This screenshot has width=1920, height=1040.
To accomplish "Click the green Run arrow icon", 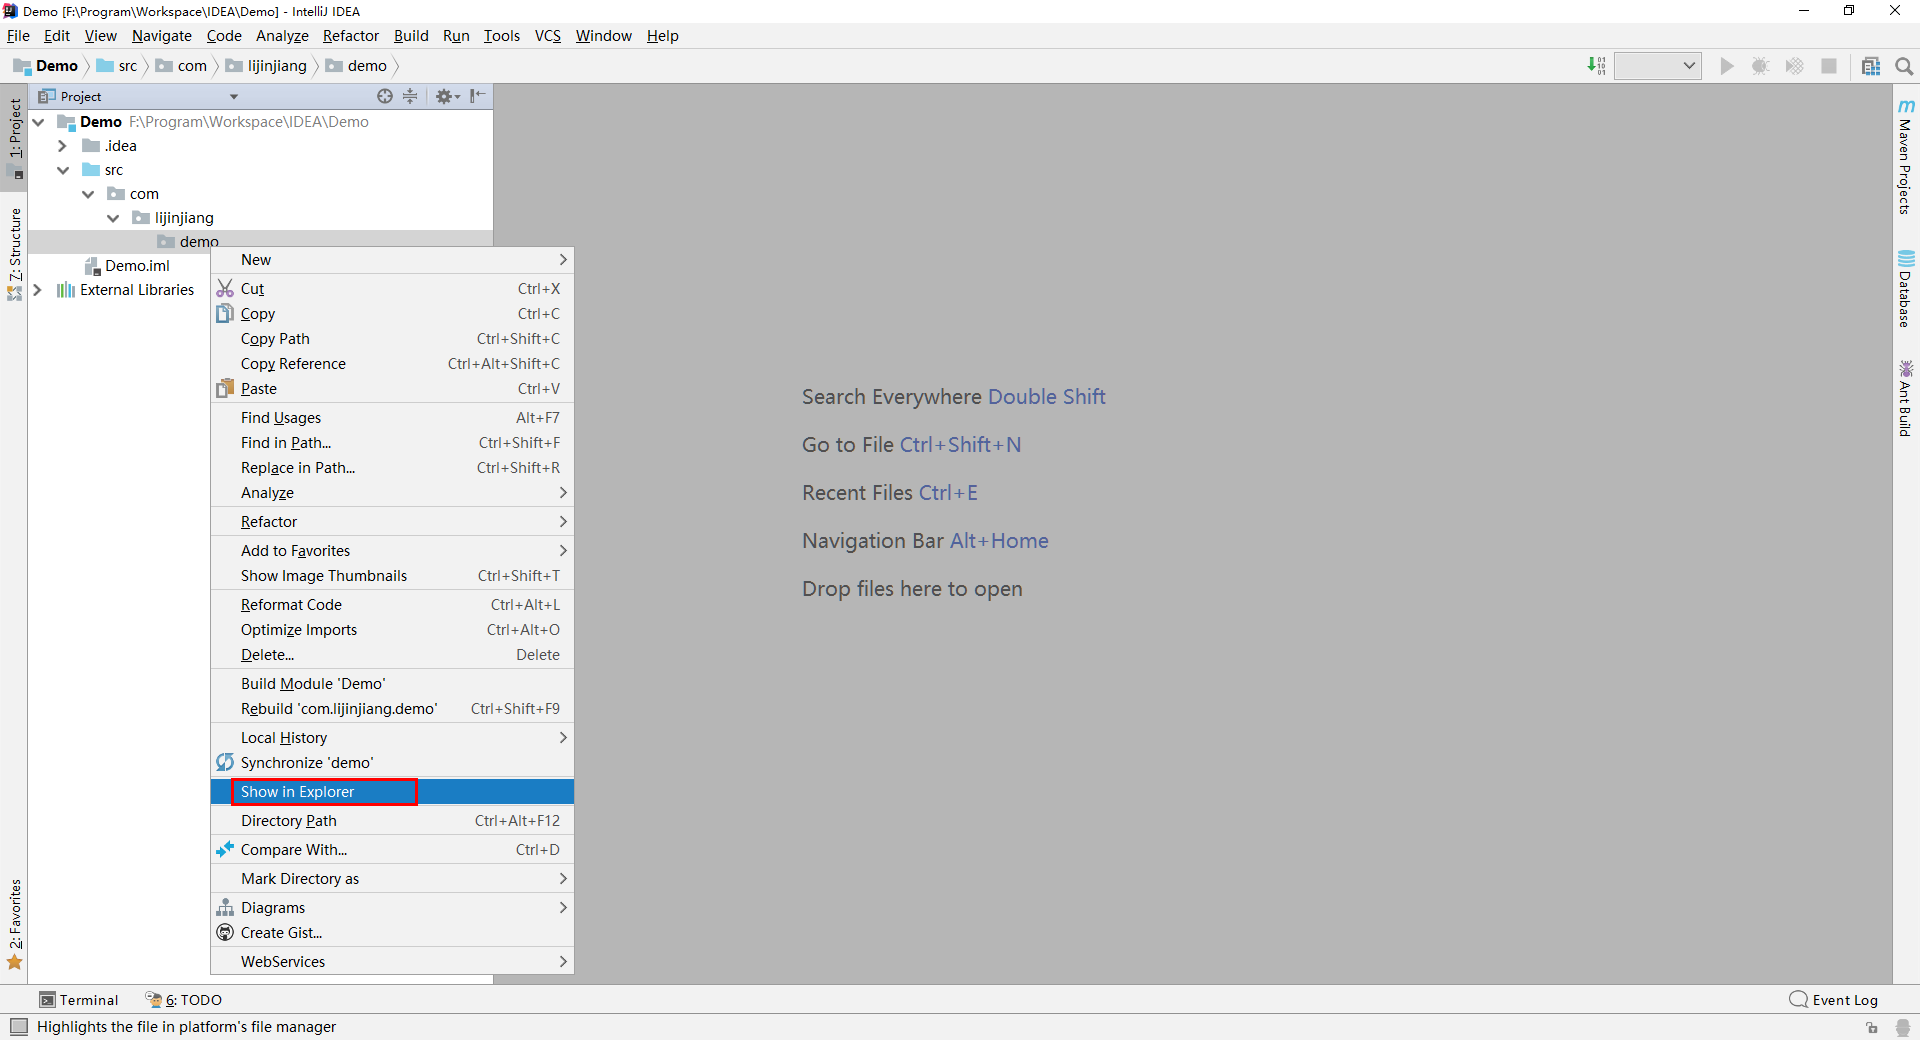I will point(1727,66).
